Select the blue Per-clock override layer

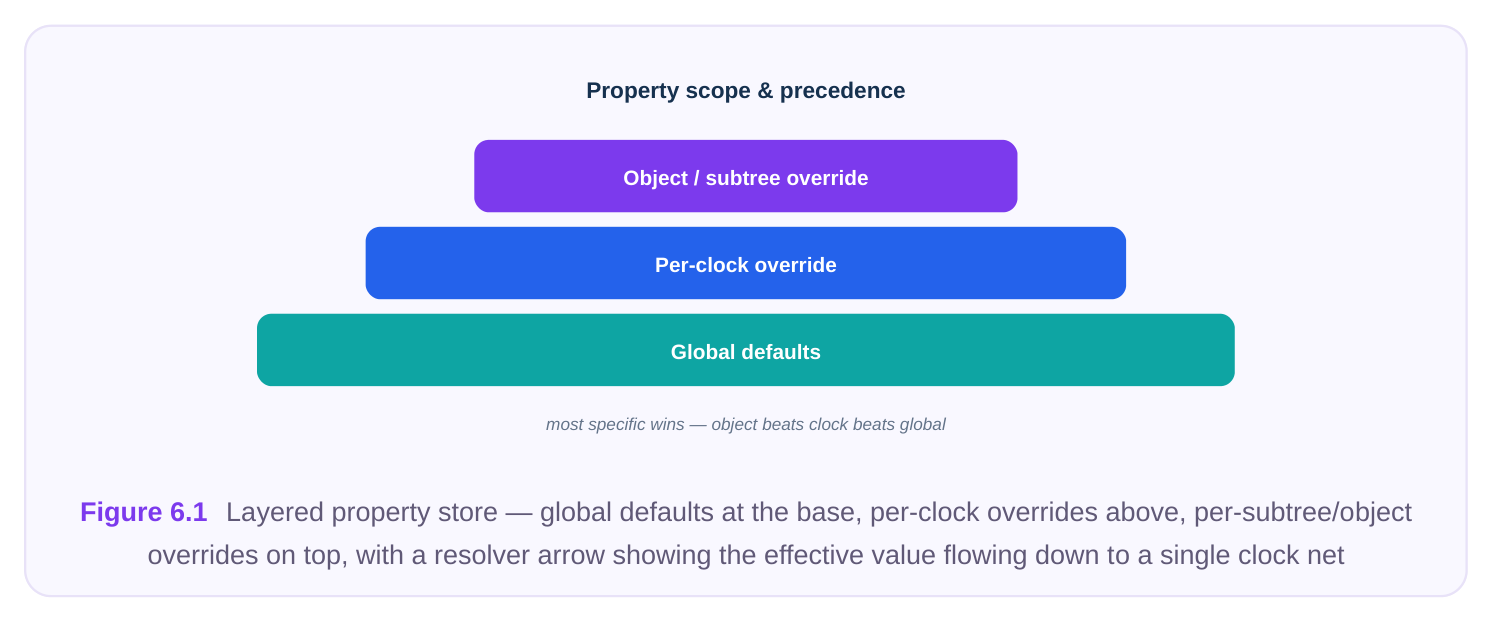click(745, 263)
